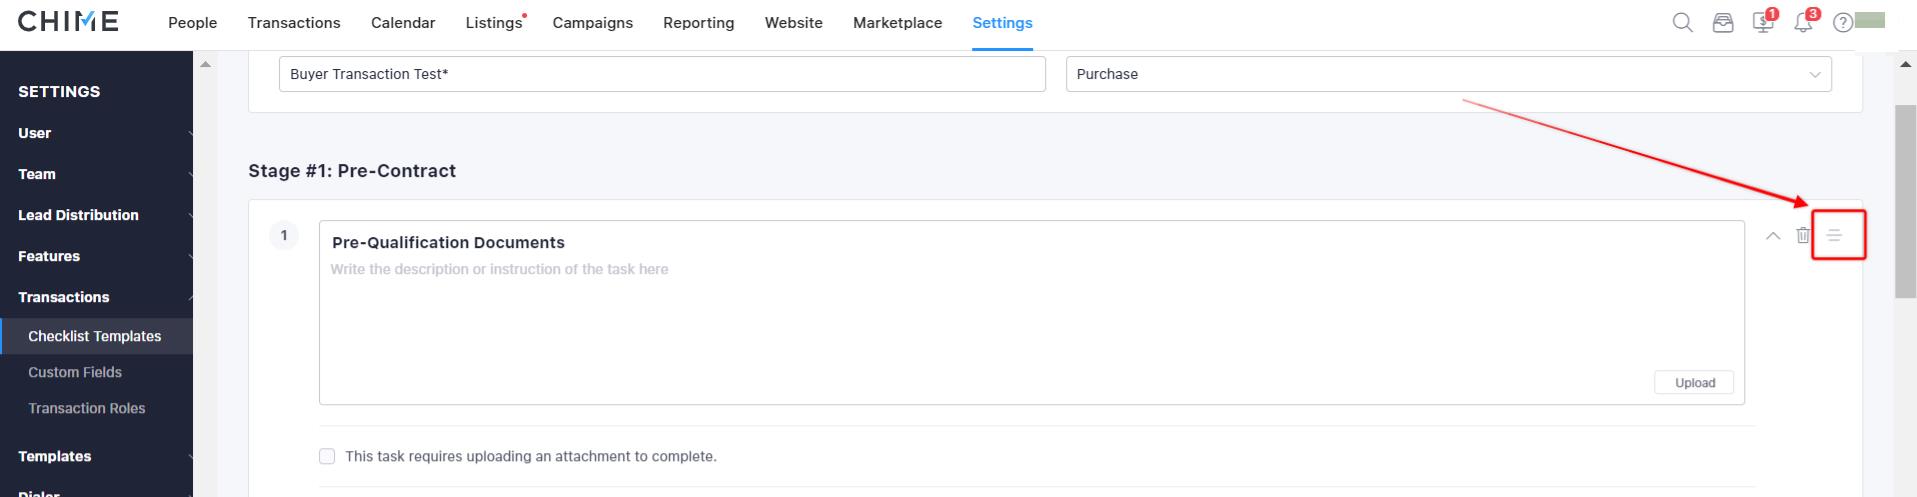Click the Stage #1: Pre-Contract heading
This screenshot has height=497, width=1917.
(352, 171)
